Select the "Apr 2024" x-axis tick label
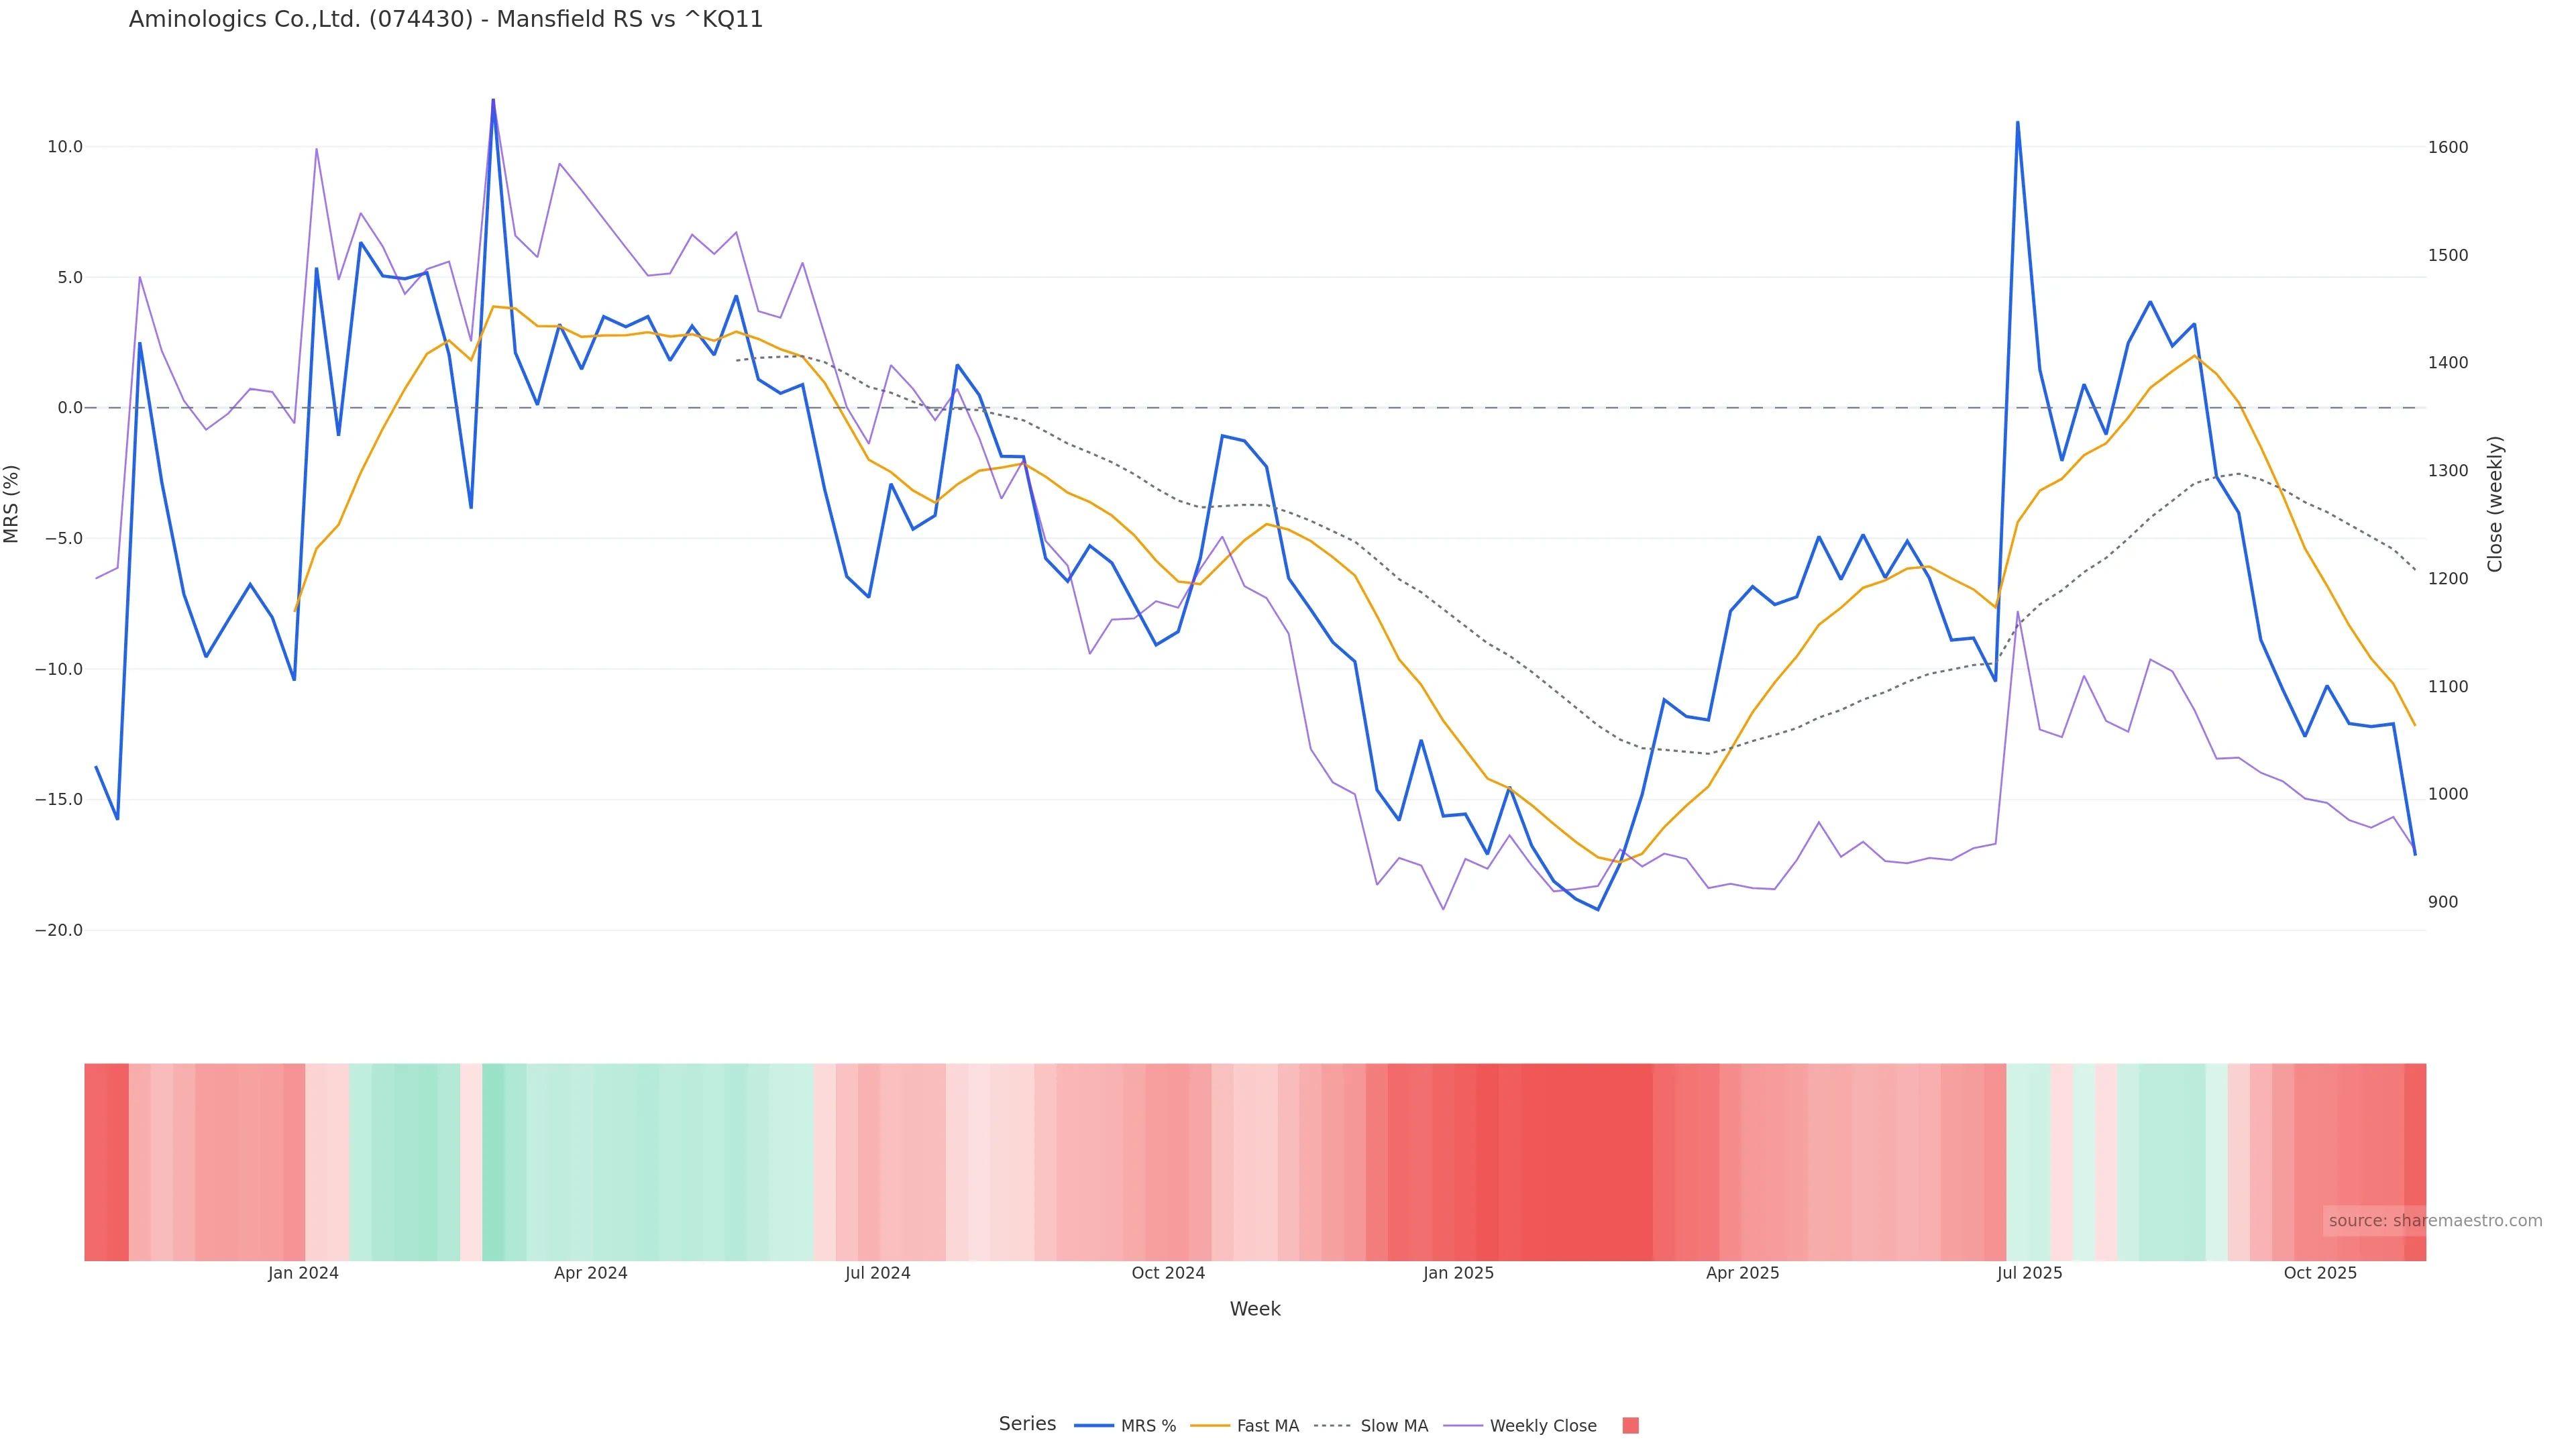Screen dimensions: 2576x1449 pos(591,1273)
